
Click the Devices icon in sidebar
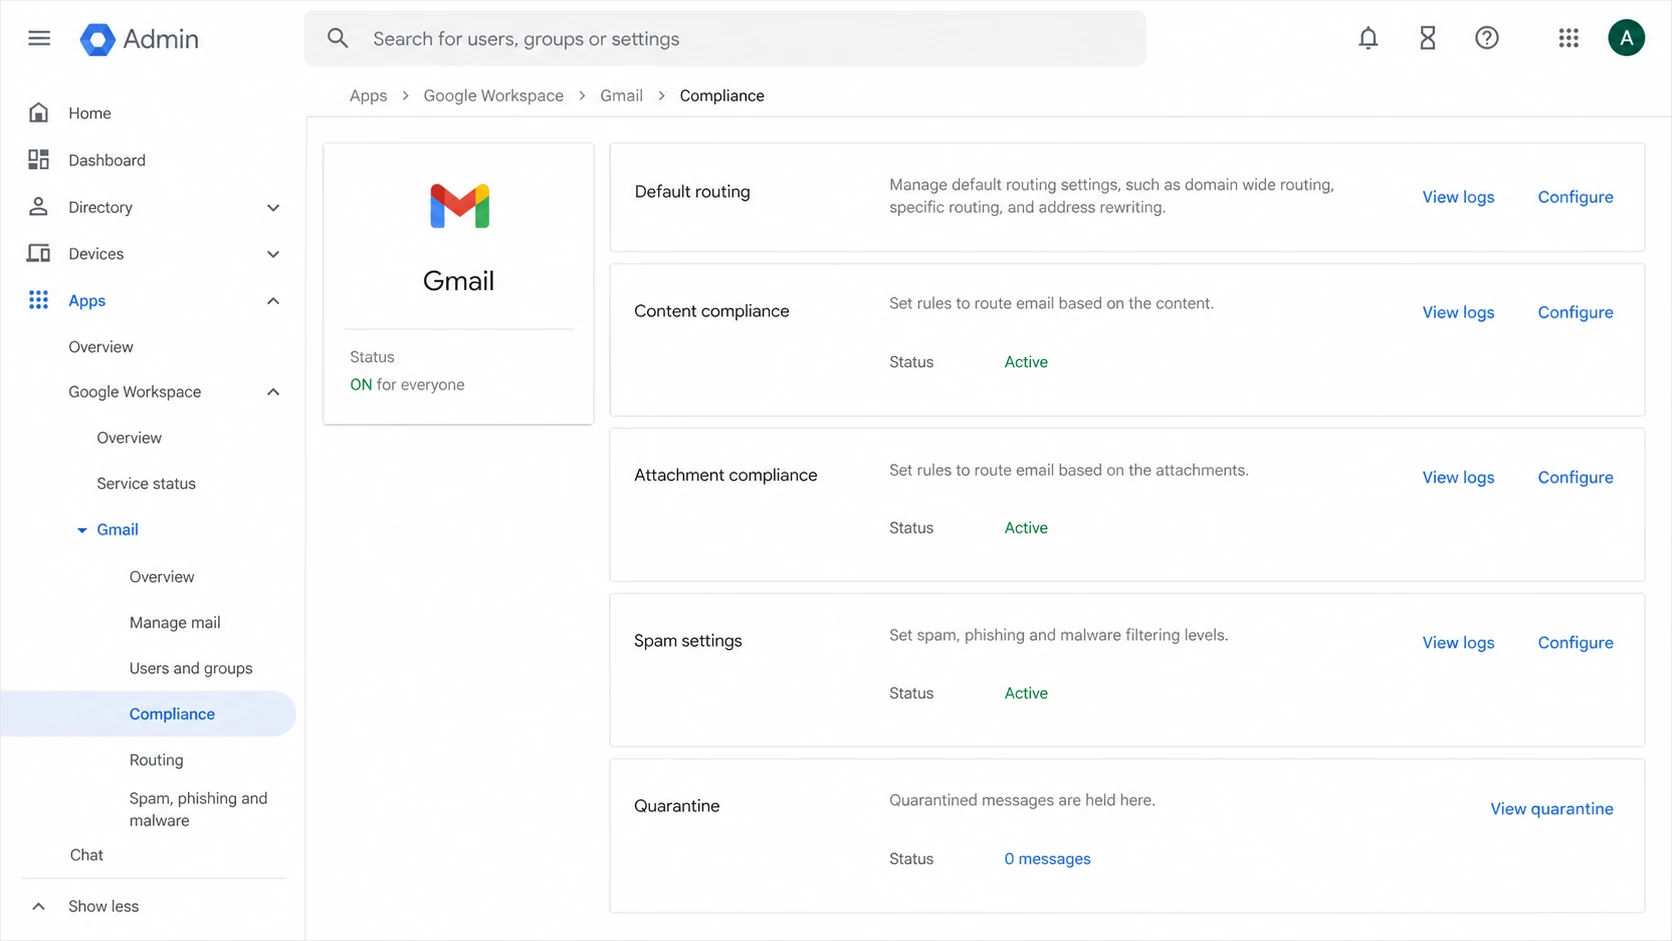pos(38,254)
